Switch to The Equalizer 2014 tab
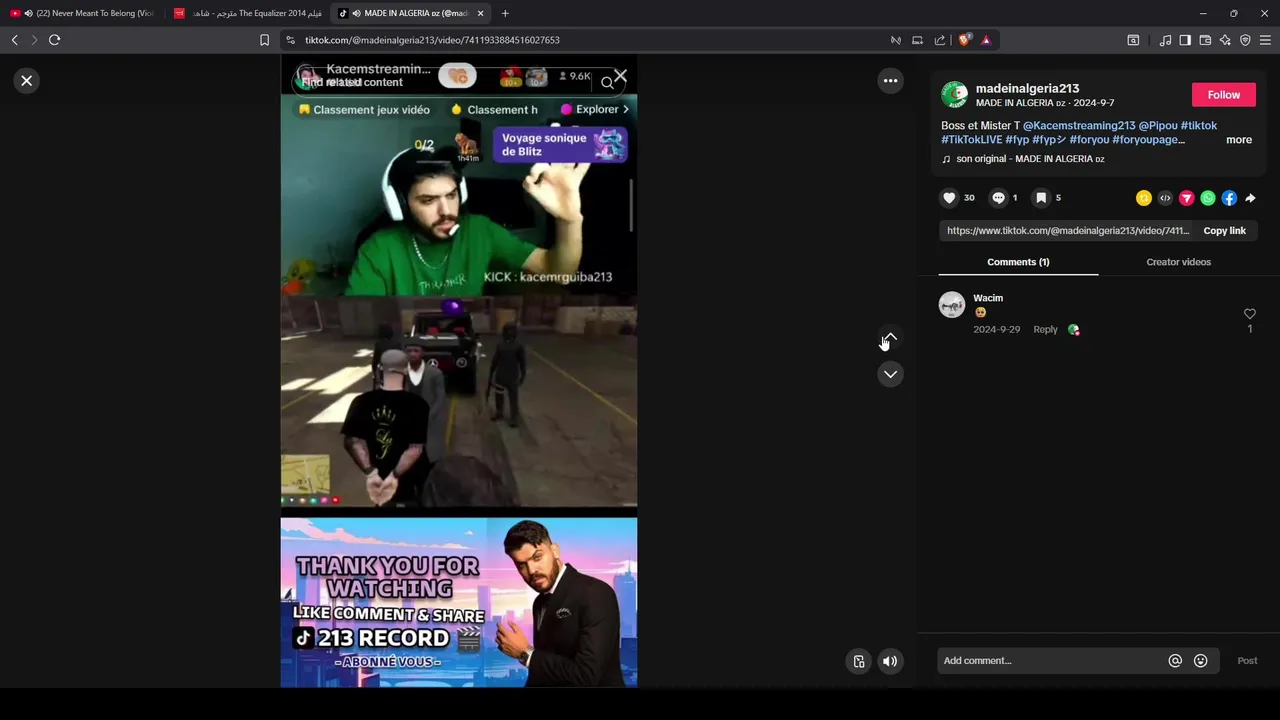The image size is (1280, 720). coord(248,13)
